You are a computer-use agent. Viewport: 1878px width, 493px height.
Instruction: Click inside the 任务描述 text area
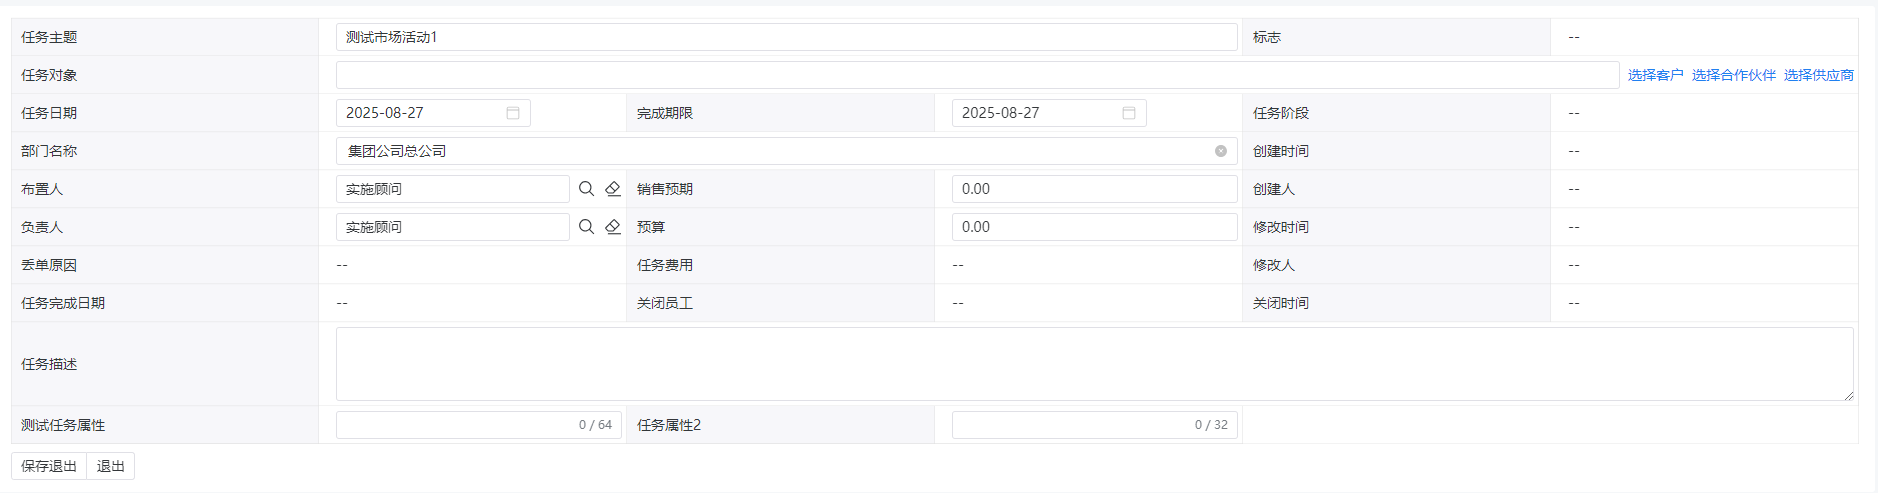click(1094, 364)
